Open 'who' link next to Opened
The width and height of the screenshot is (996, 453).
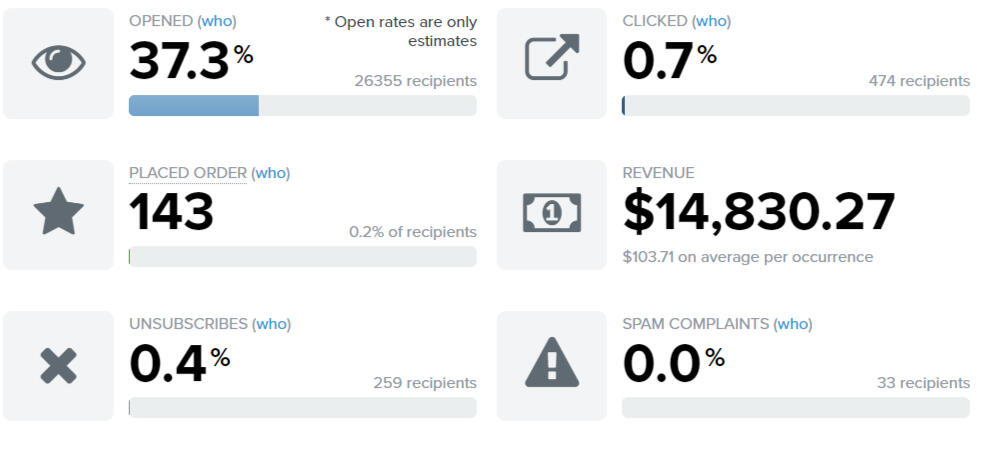[217, 21]
